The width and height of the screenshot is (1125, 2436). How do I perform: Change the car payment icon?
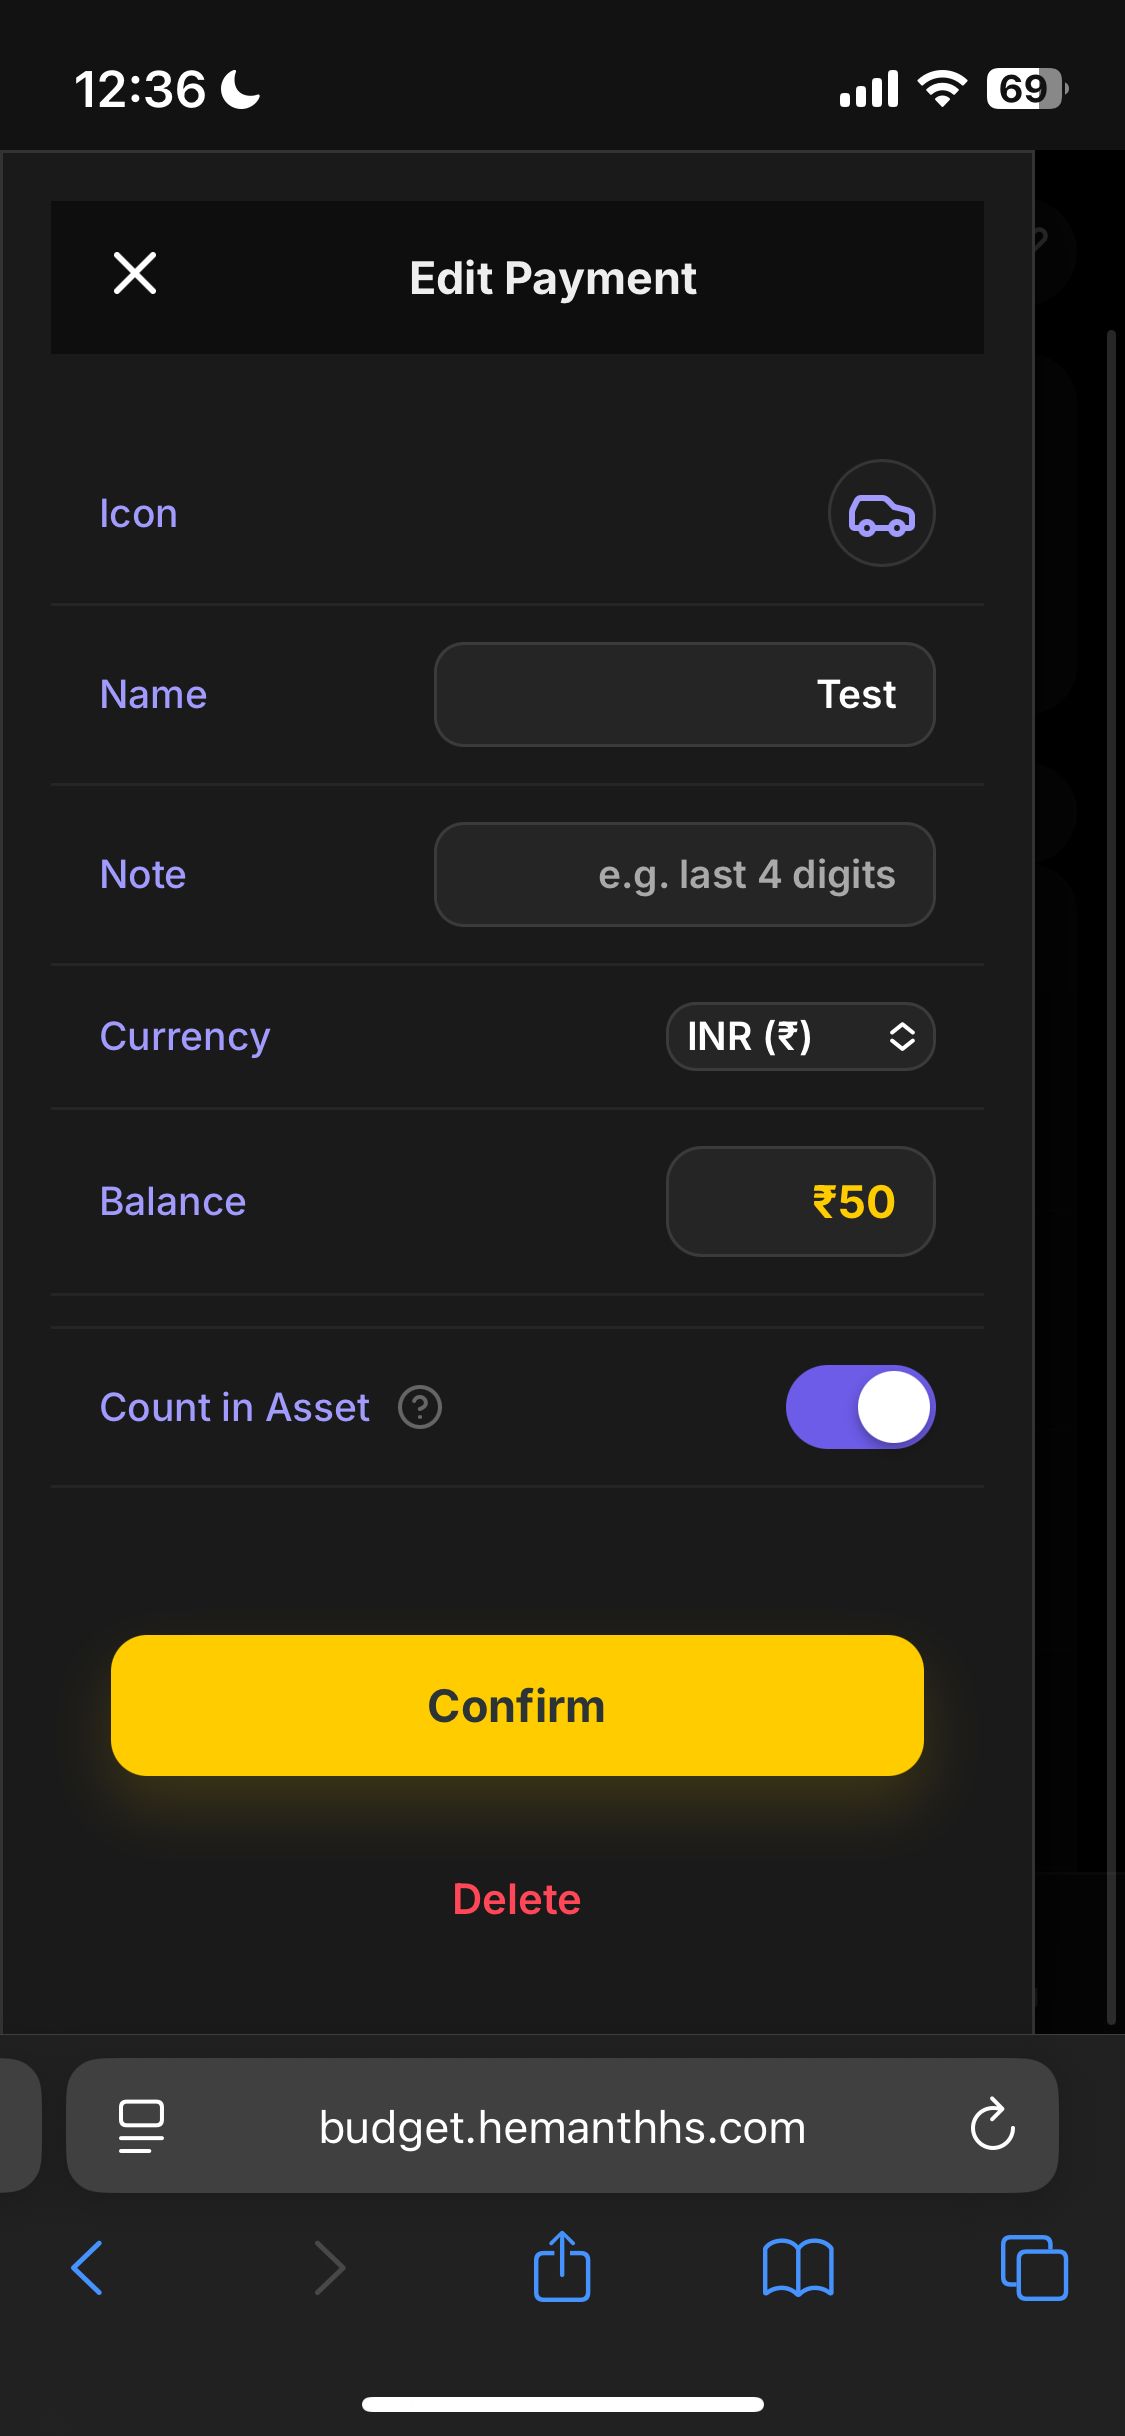881,514
